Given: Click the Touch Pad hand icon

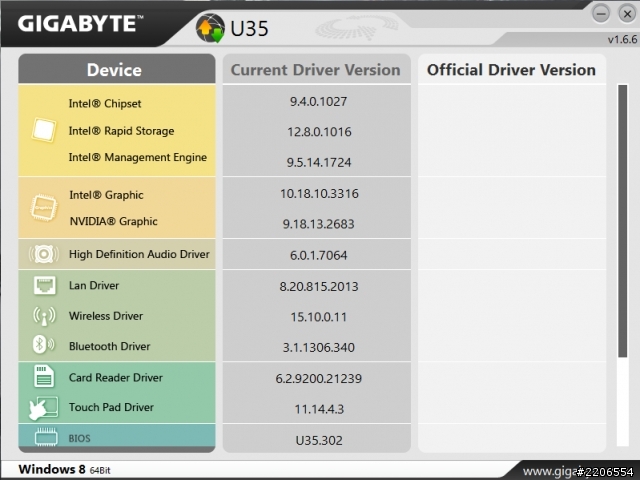Looking at the screenshot, I should pos(44,408).
